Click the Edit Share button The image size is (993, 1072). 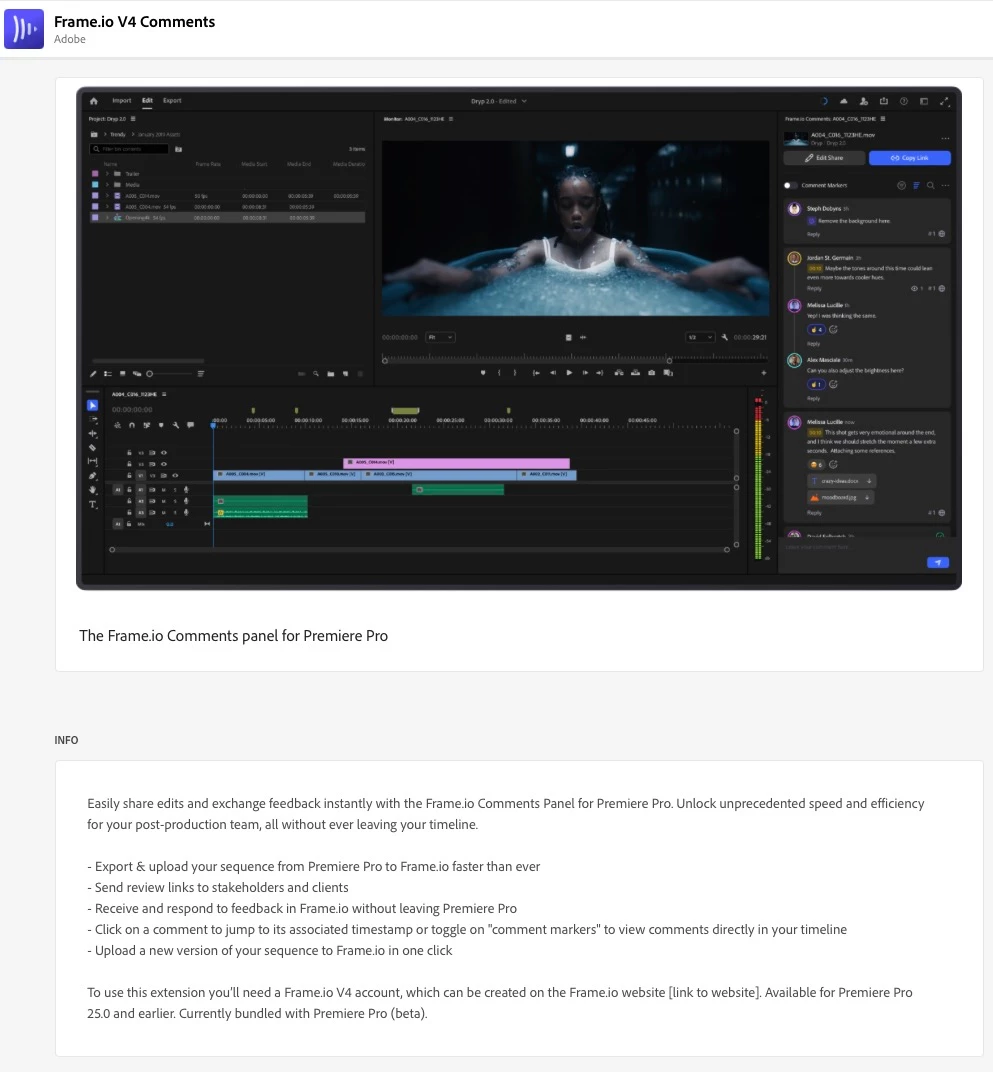pyautogui.click(x=823, y=158)
